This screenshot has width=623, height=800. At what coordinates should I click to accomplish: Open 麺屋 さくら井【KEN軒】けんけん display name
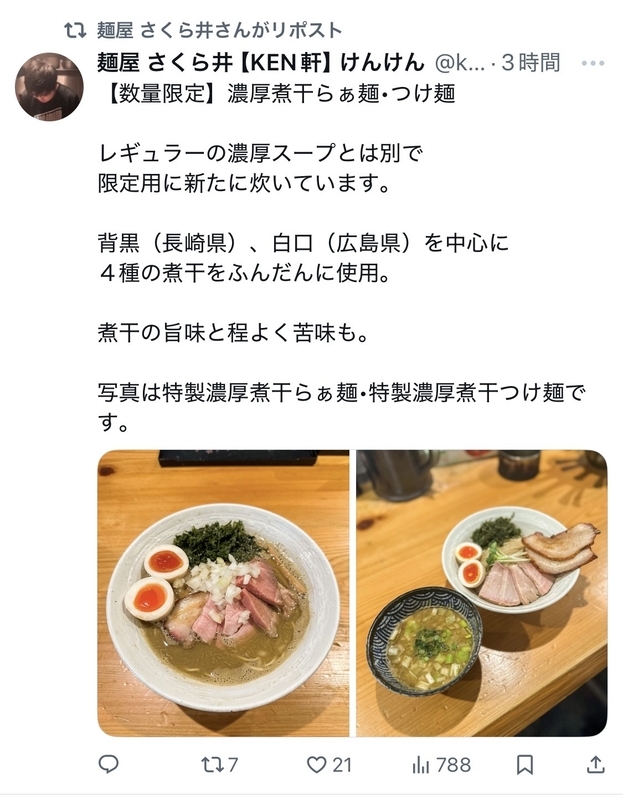pos(261,63)
